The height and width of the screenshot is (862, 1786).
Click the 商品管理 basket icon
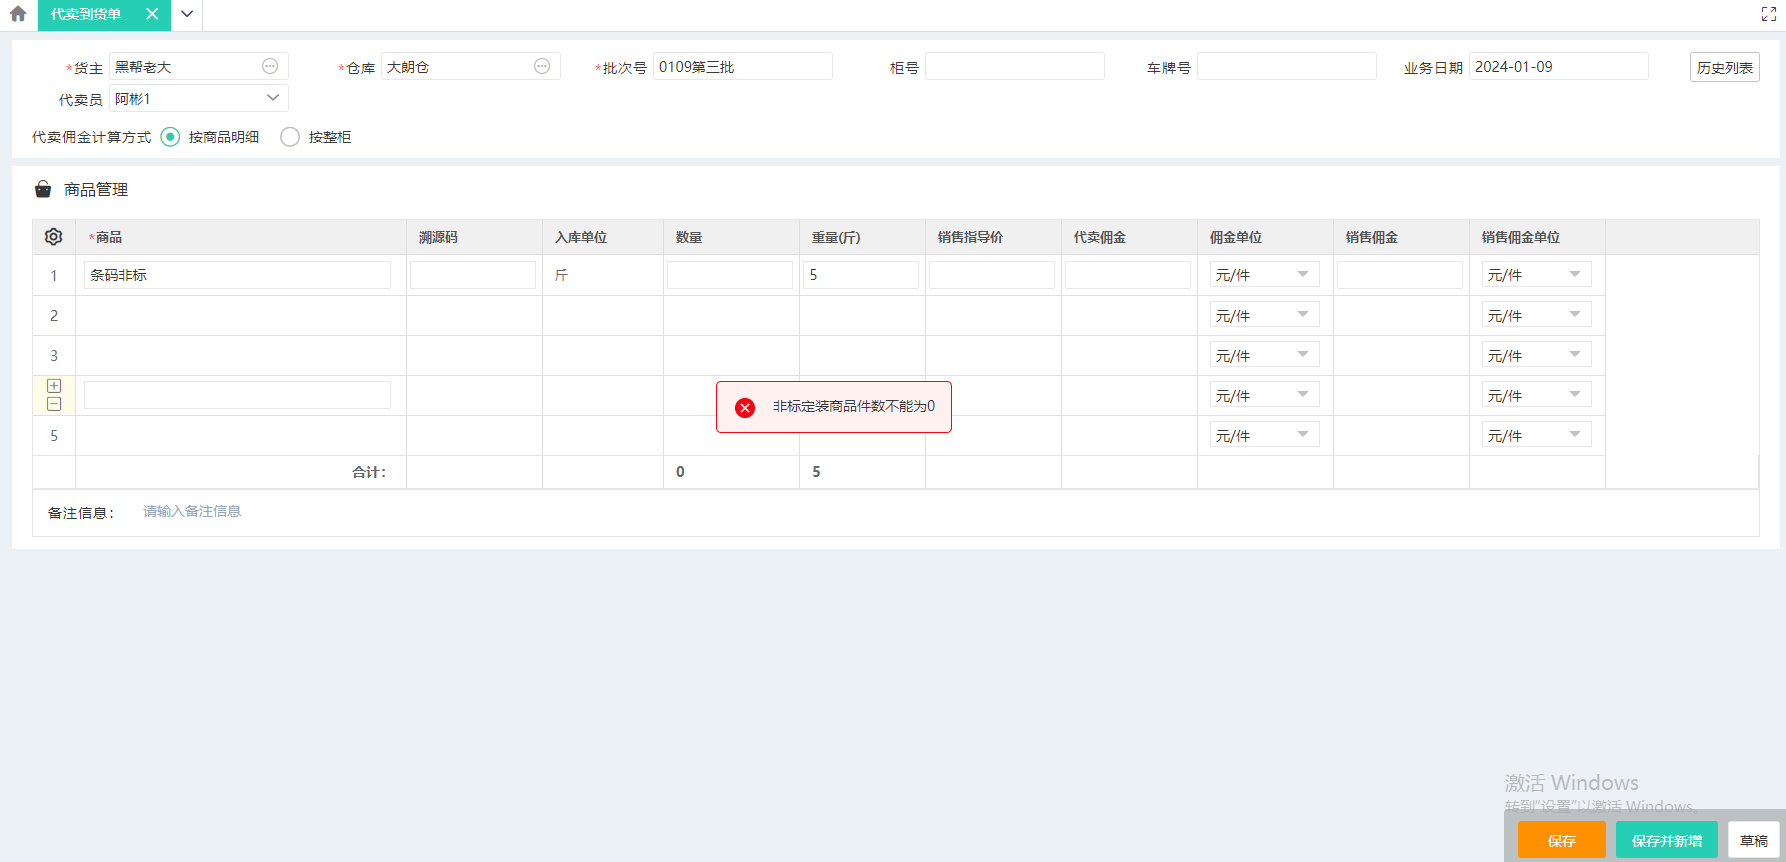[x=43, y=189]
